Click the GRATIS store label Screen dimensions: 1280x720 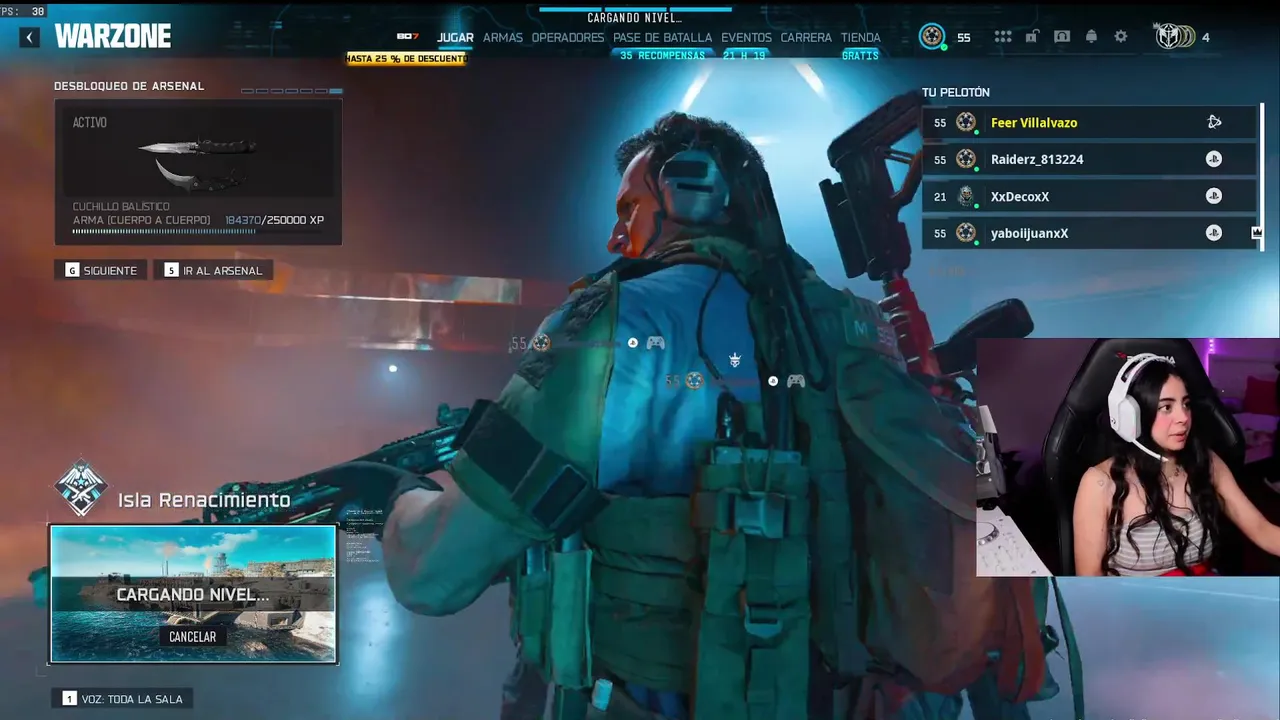pos(860,56)
